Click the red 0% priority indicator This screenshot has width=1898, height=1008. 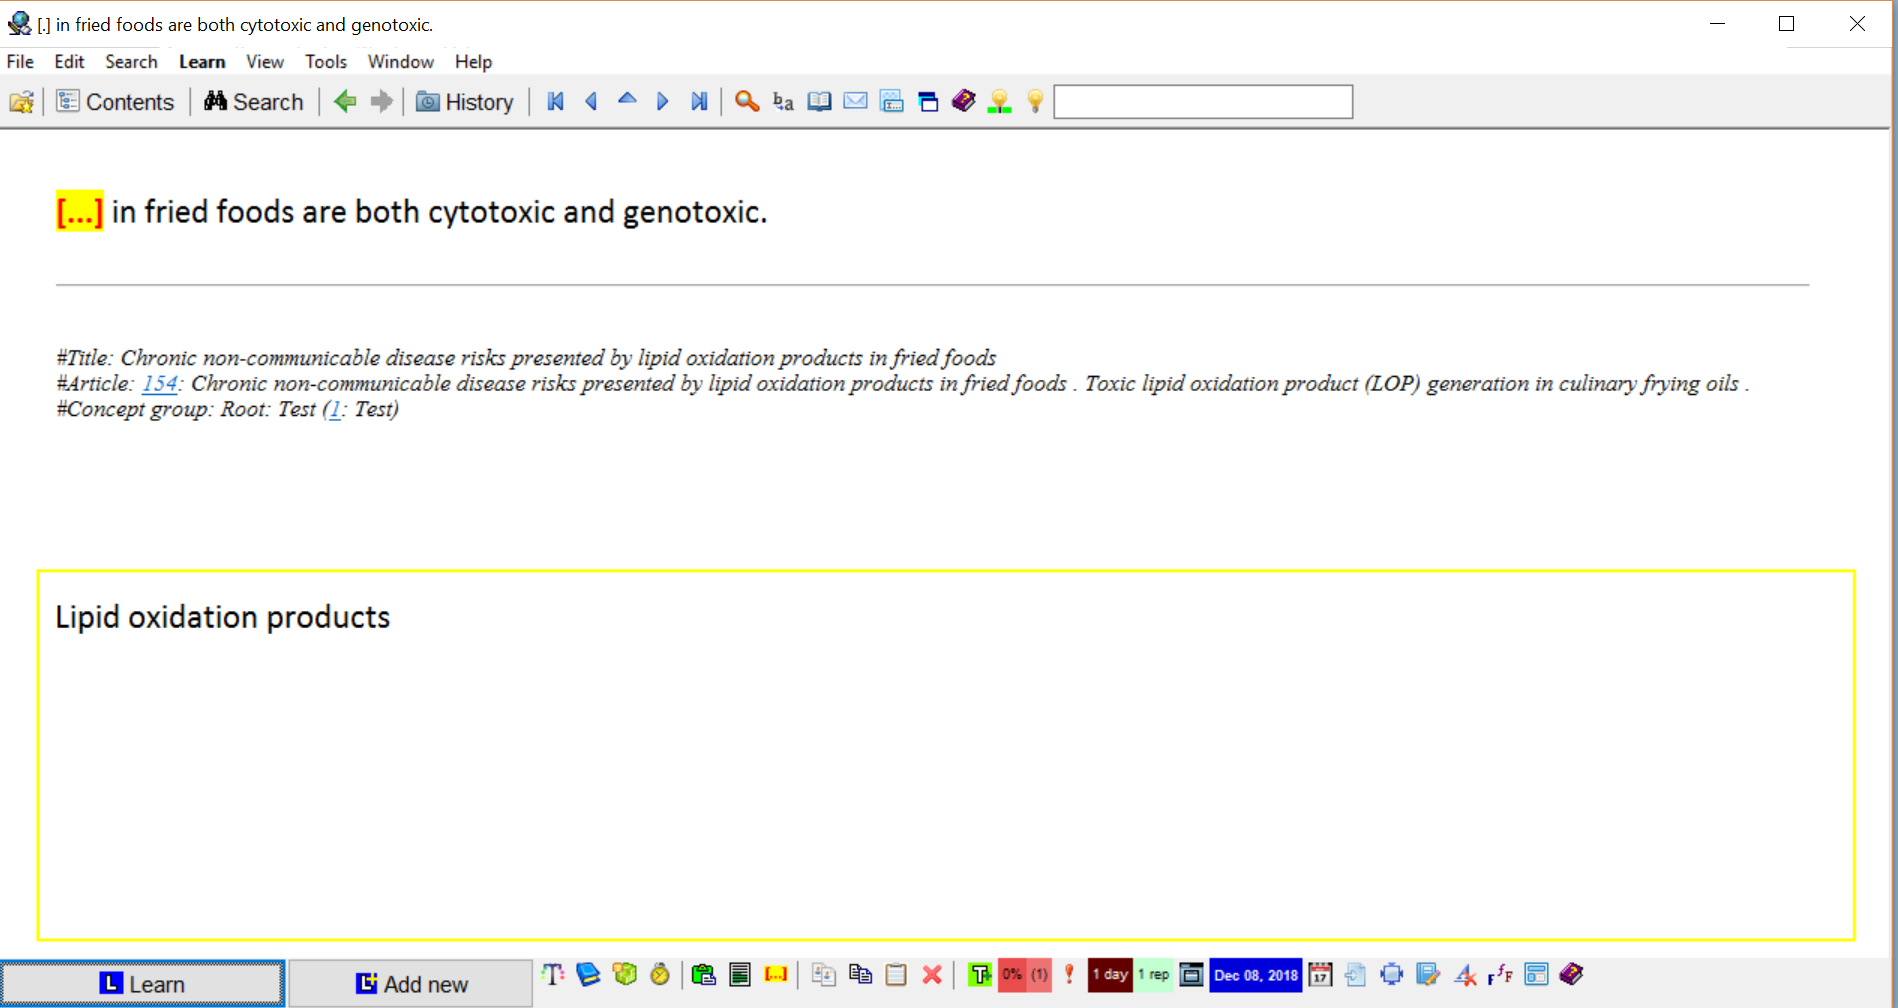click(1012, 974)
